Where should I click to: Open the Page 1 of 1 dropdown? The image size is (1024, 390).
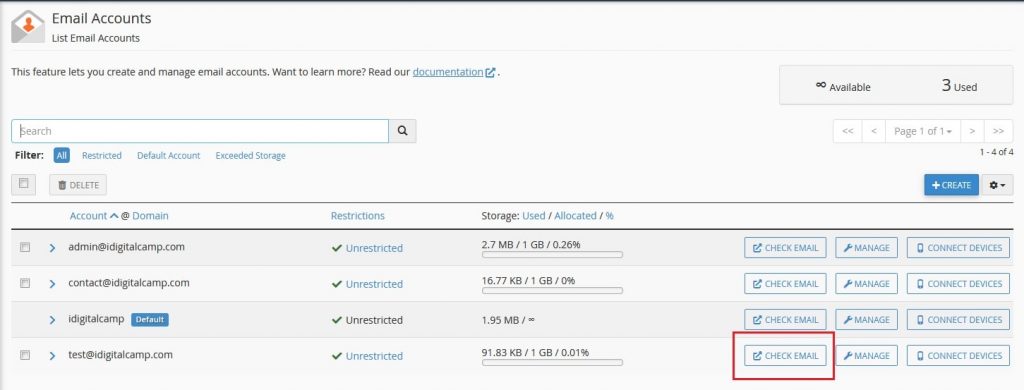[x=922, y=131]
